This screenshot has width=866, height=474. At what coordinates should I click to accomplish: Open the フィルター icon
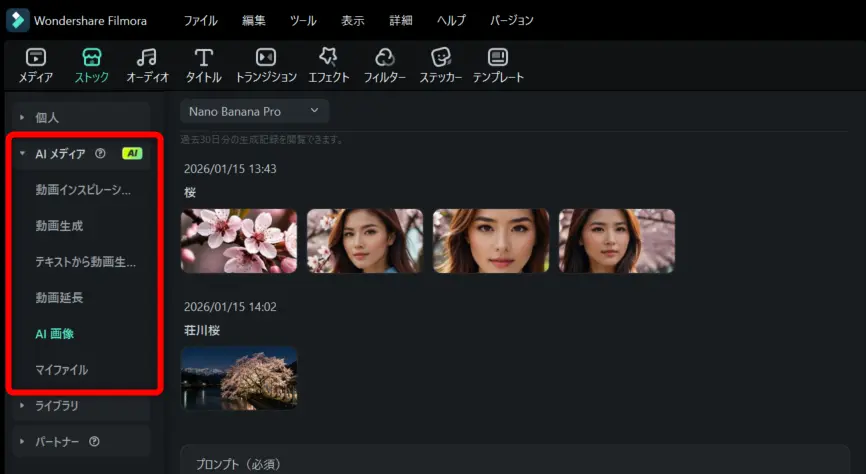384,57
